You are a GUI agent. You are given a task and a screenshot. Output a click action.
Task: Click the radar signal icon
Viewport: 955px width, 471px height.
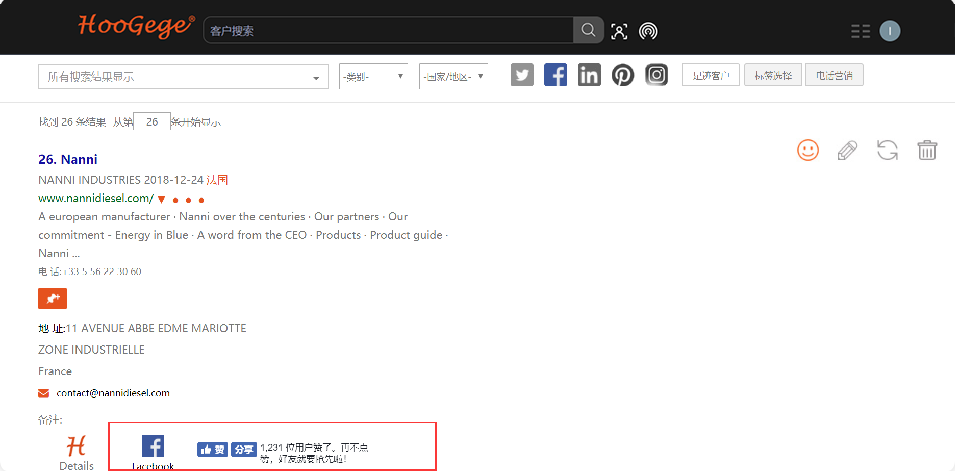pyautogui.click(x=648, y=31)
